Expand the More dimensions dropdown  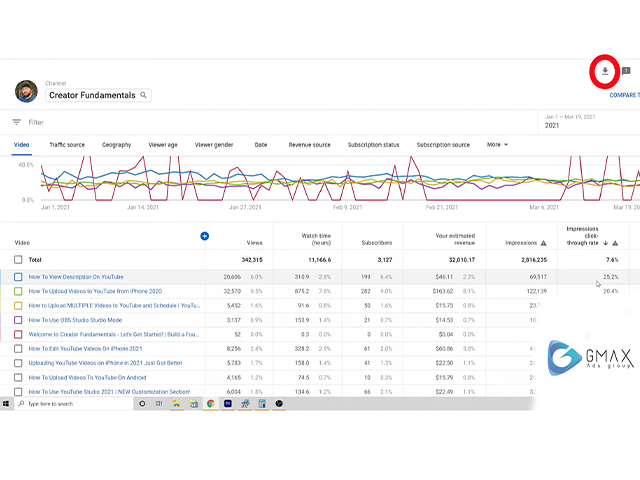497,144
